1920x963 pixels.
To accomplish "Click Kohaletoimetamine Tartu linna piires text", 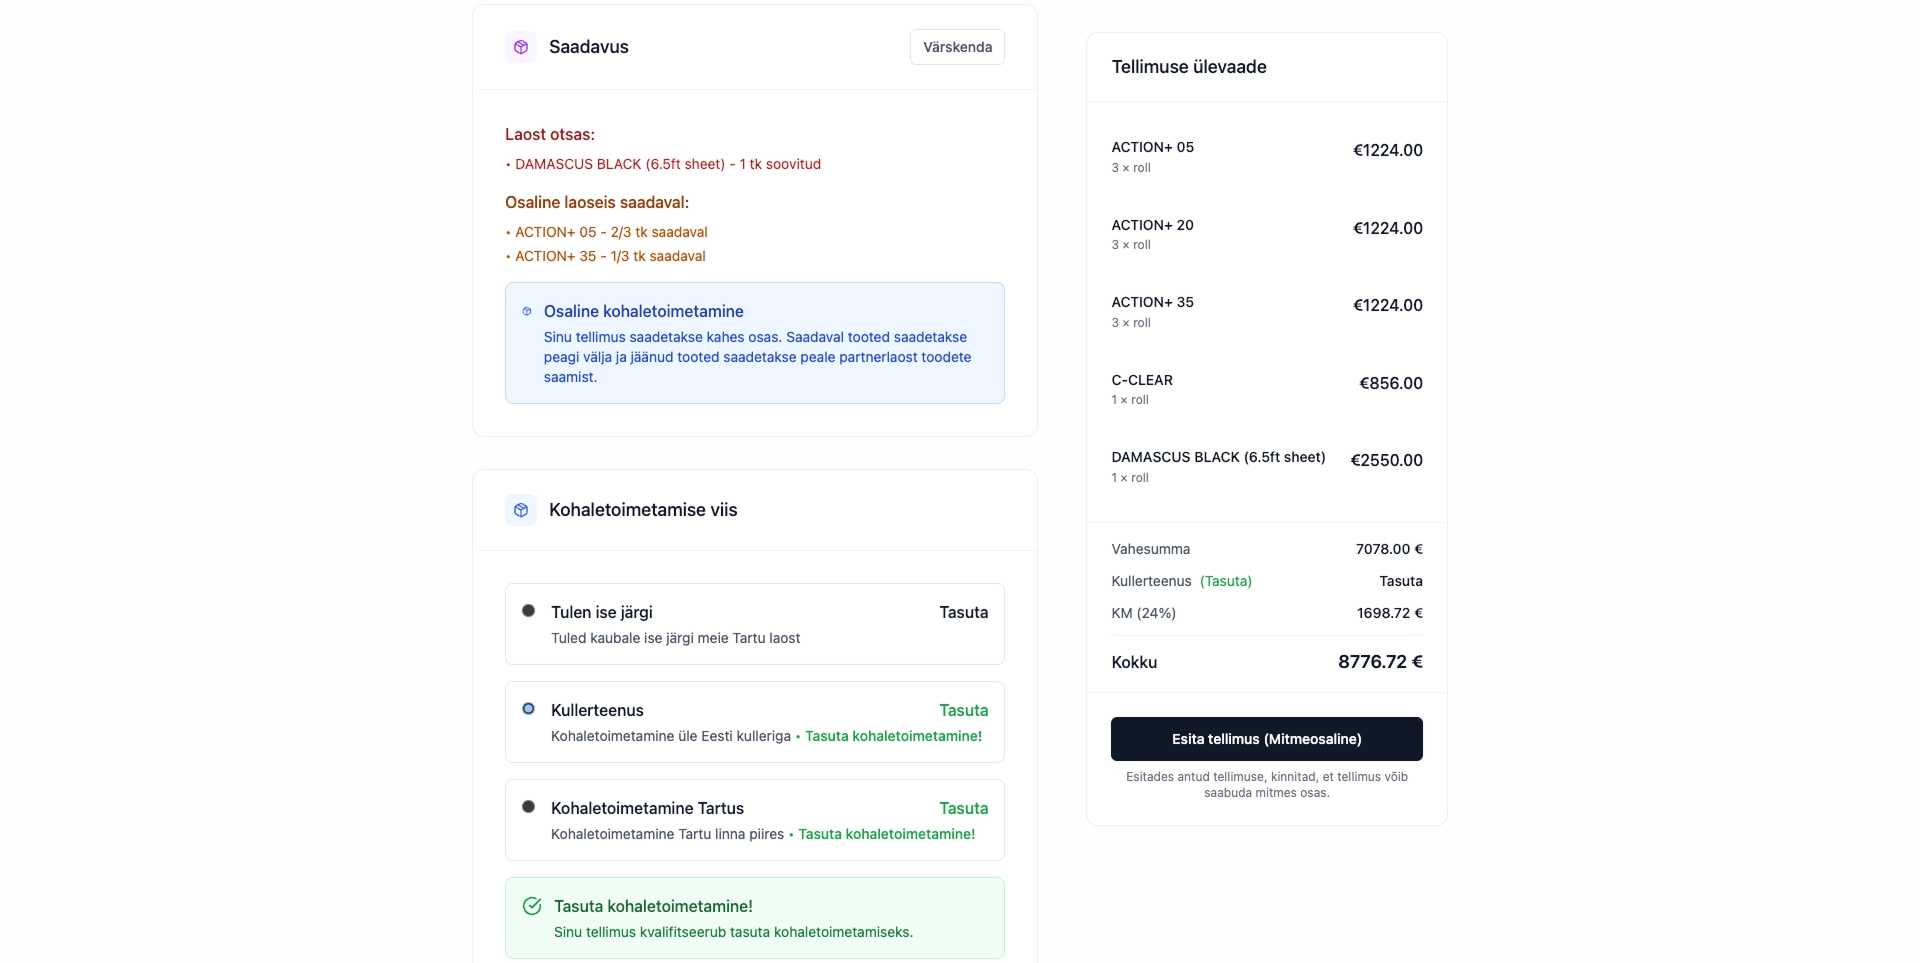I will click(667, 834).
